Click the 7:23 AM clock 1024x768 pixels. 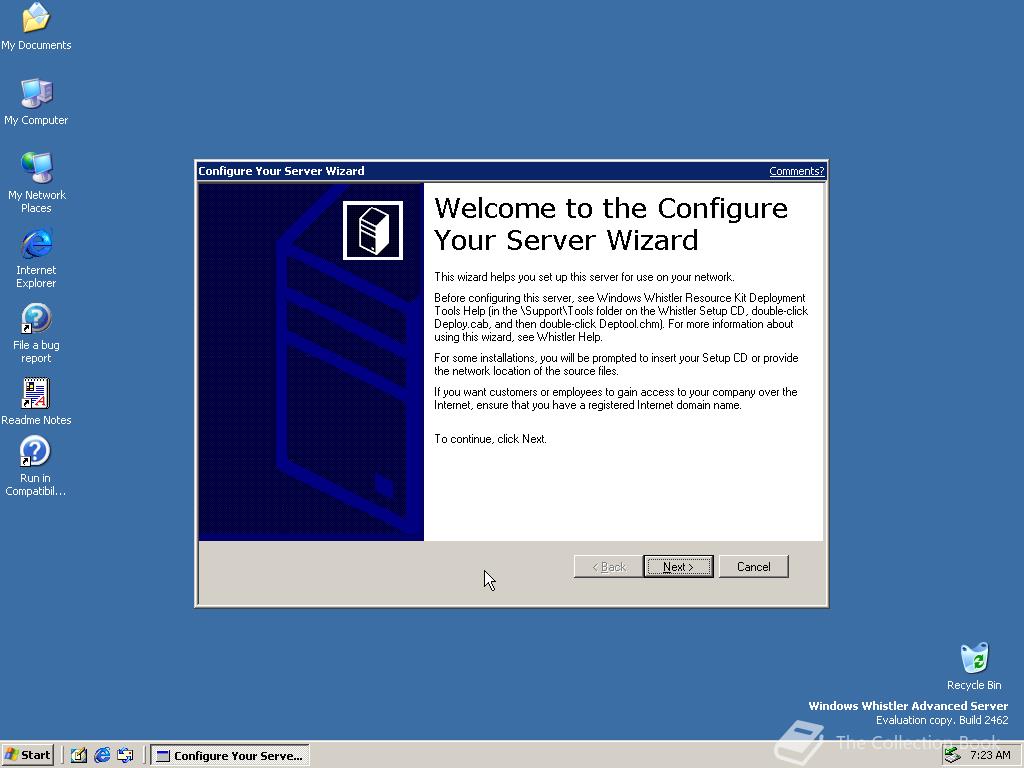coord(990,755)
